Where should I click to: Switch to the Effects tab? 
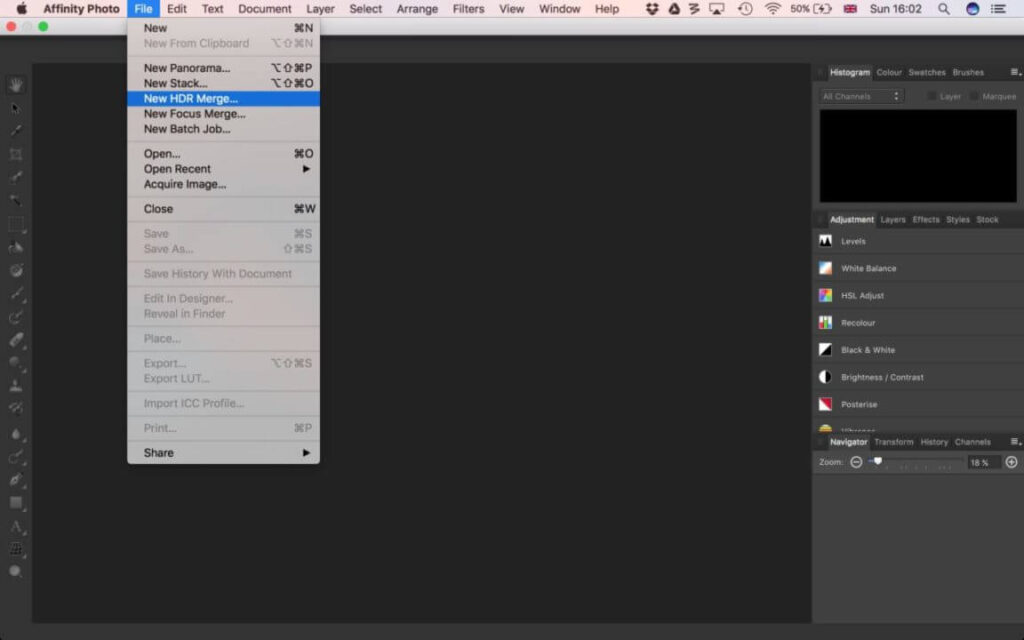925,219
